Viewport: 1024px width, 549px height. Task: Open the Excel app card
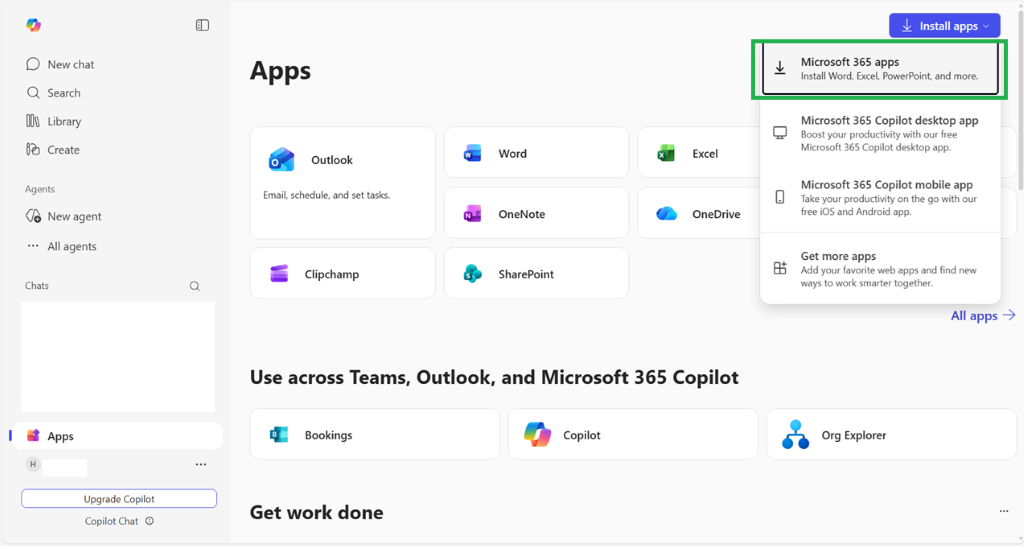pos(699,153)
